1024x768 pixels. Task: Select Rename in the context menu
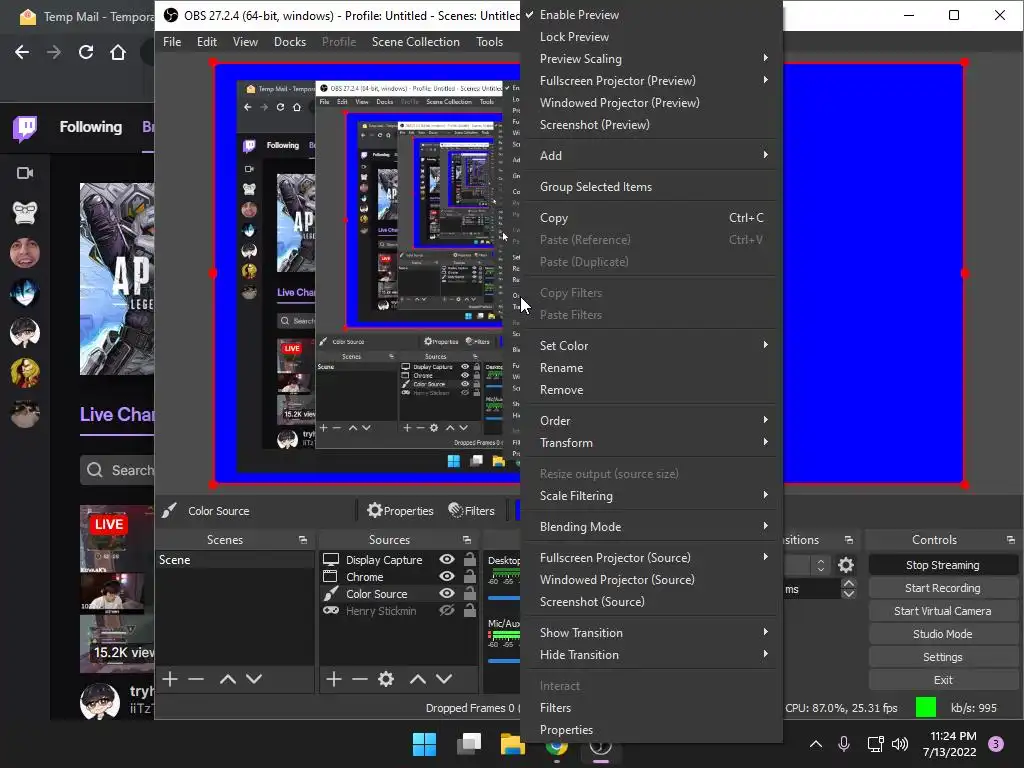point(651,368)
